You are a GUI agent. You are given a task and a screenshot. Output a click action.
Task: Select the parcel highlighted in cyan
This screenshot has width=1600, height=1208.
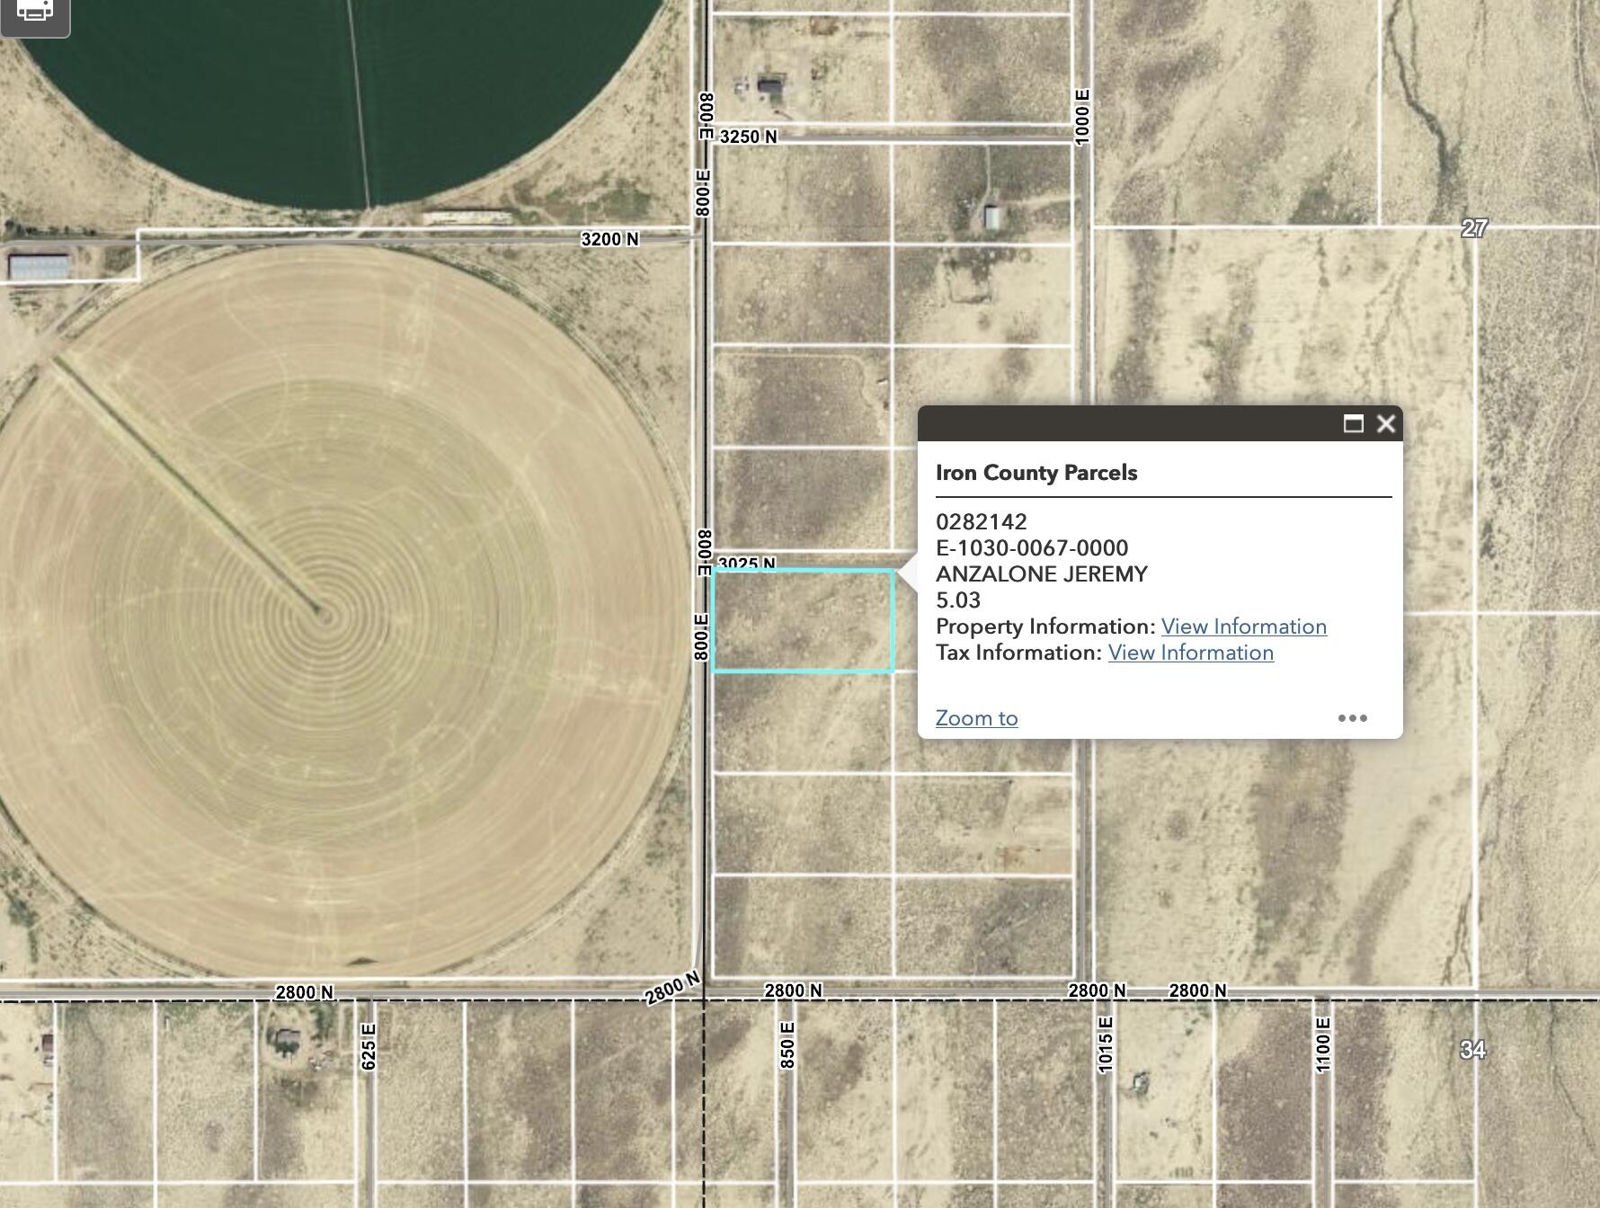tap(803, 620)
